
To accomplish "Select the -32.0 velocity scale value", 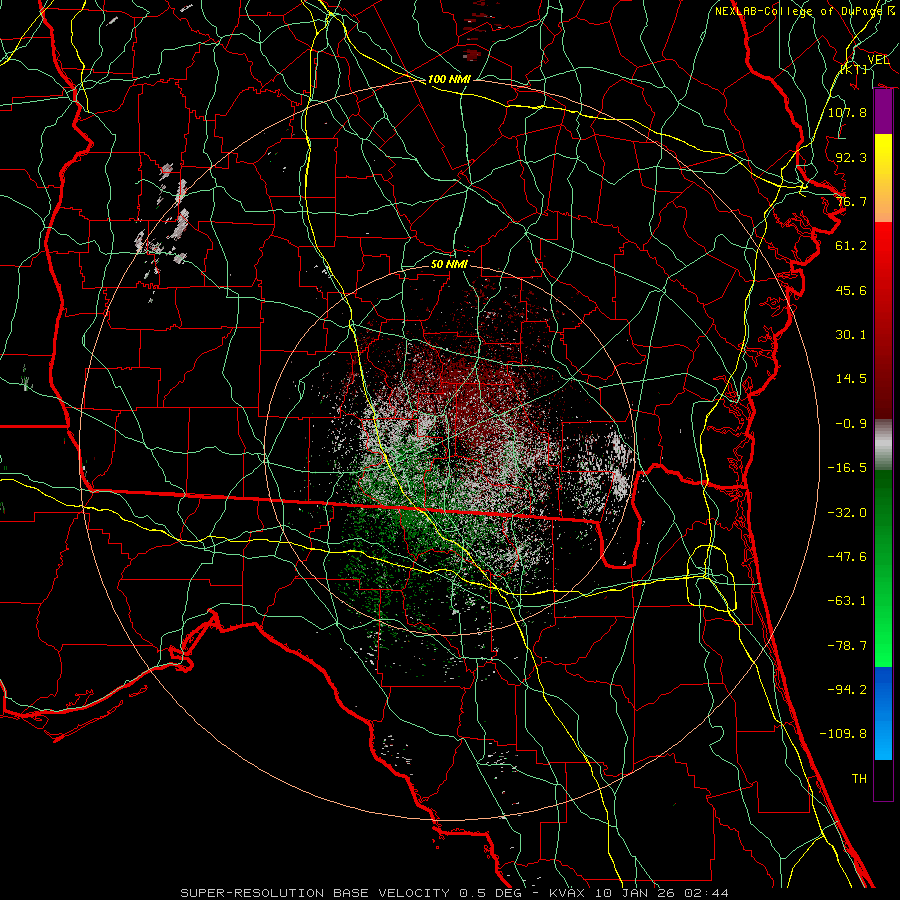I will click(x=847, y=513).
